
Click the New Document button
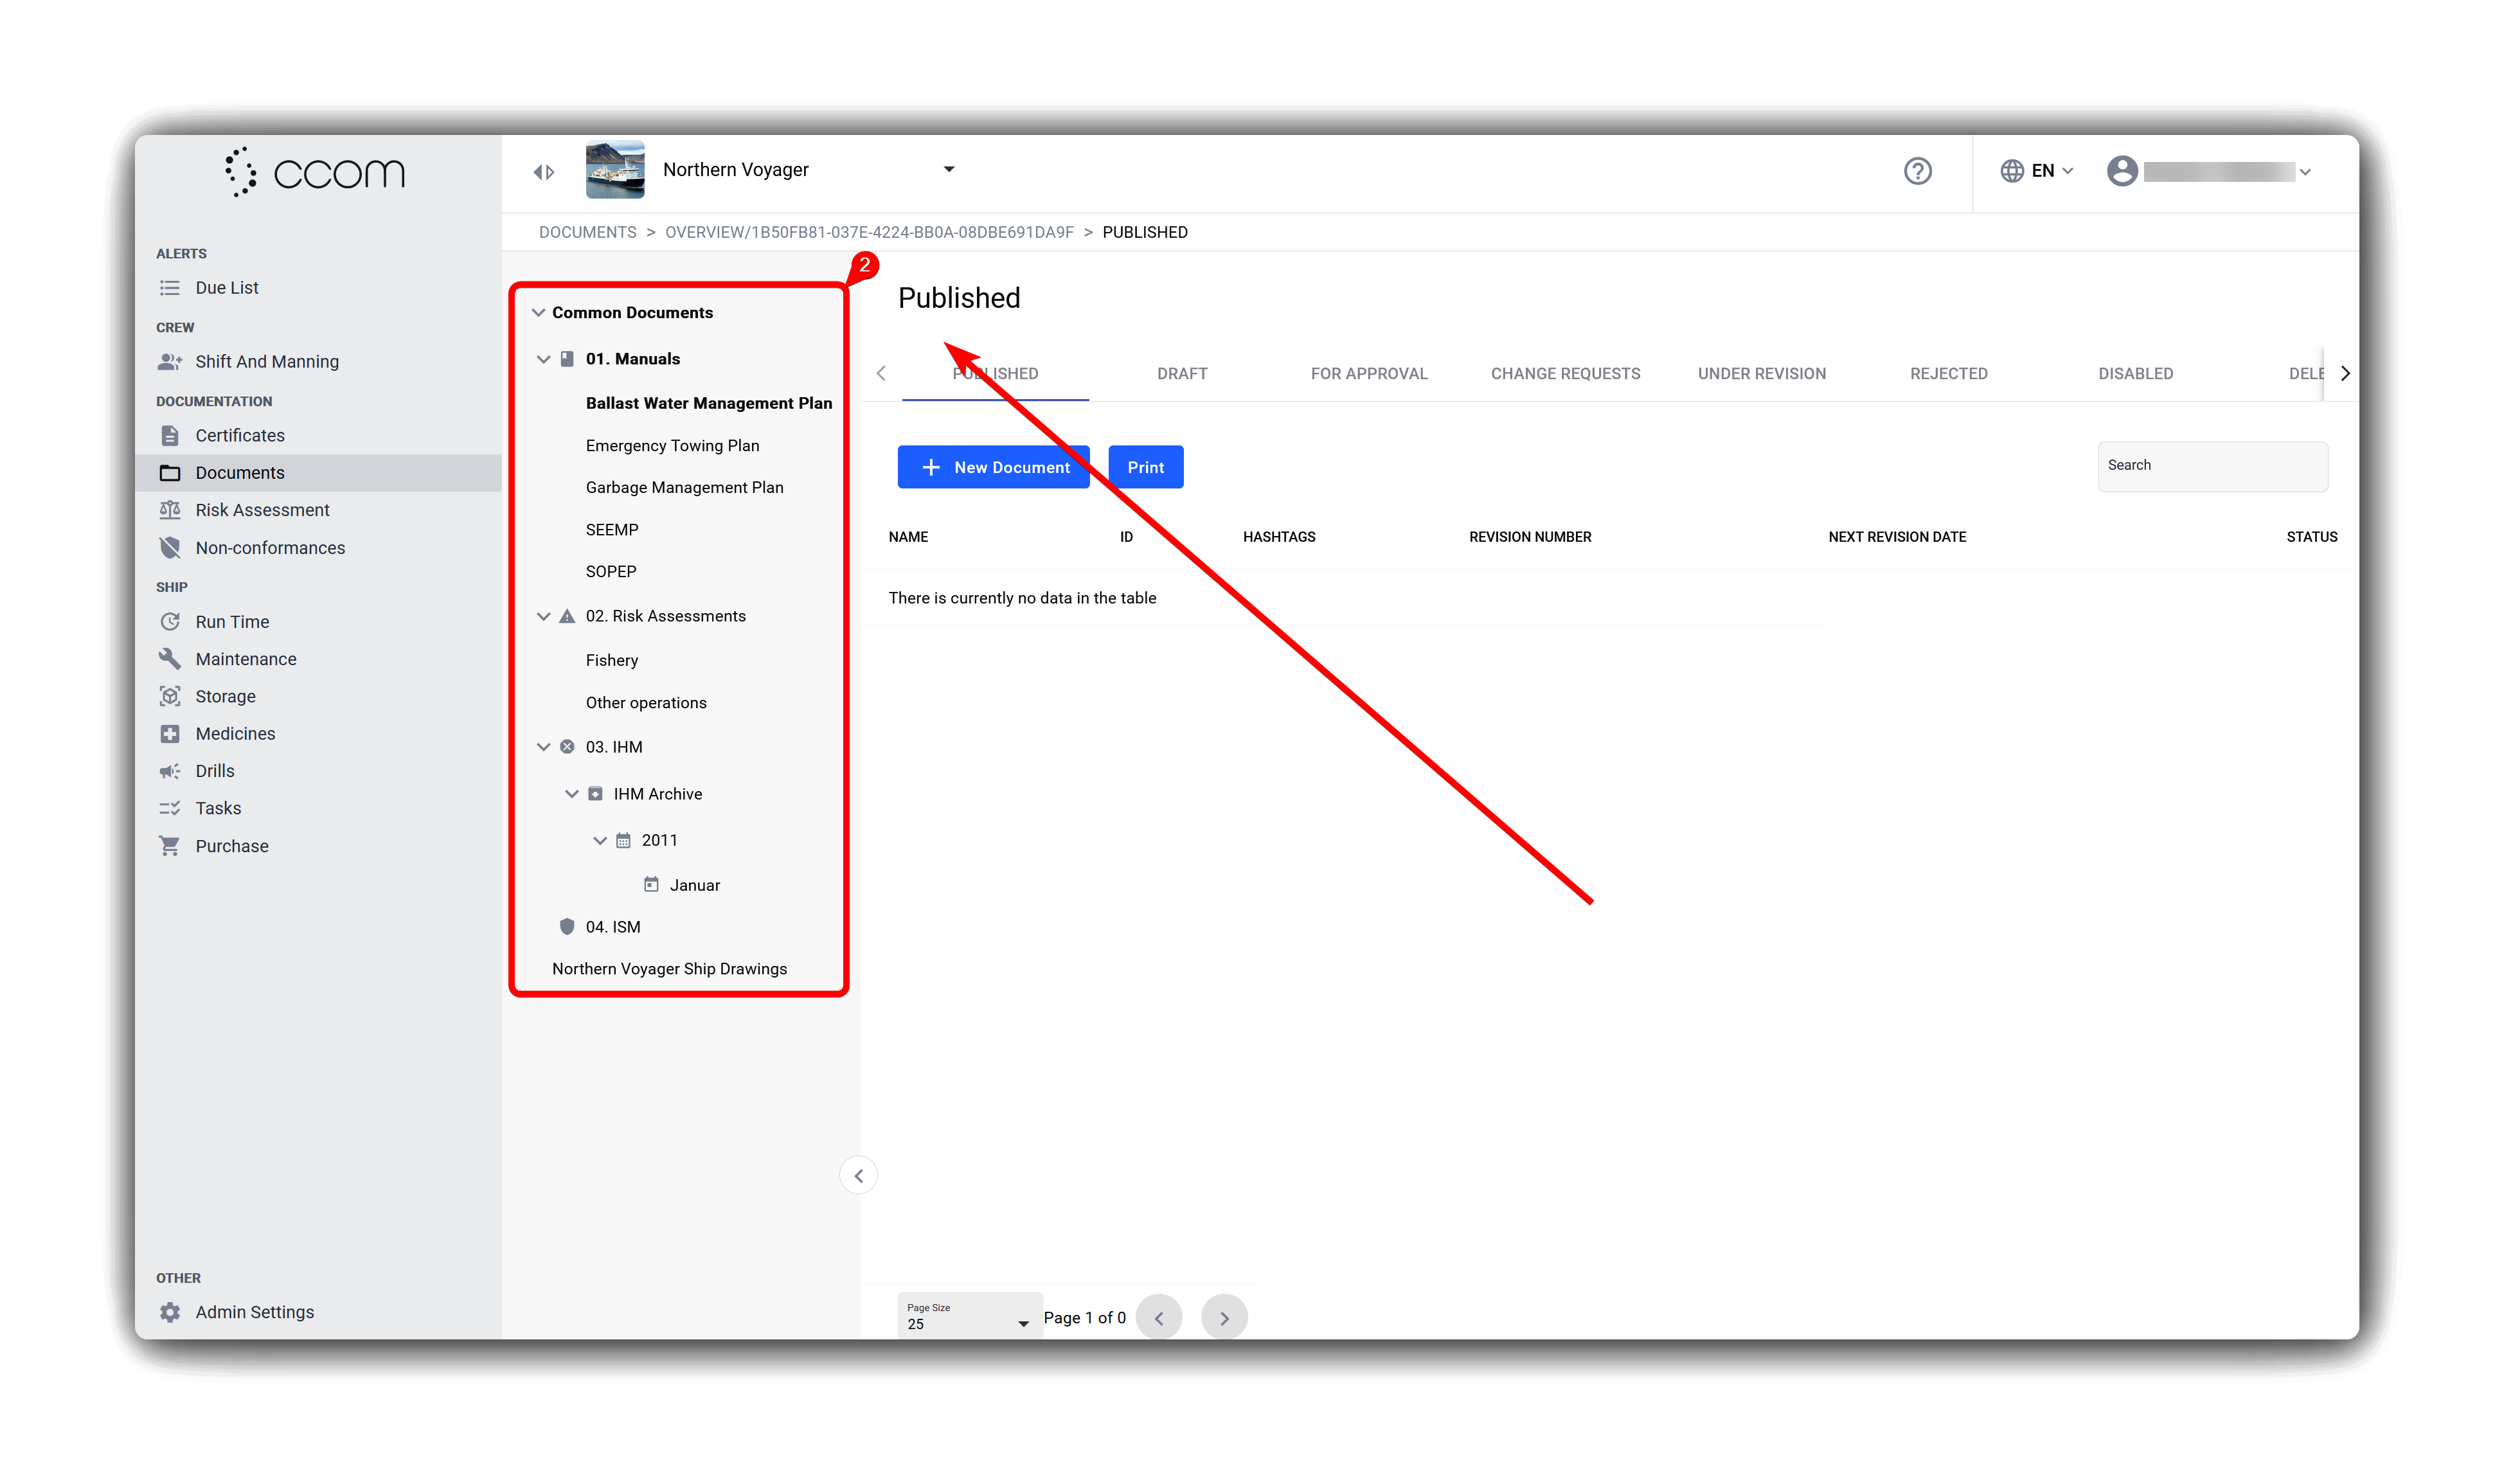coord(993,467)
